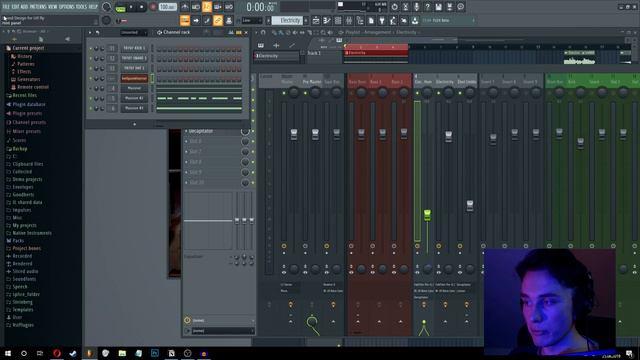Click the channel rack graph editor icon
This screenshot has height=360, width=640.
pos(231,32)
